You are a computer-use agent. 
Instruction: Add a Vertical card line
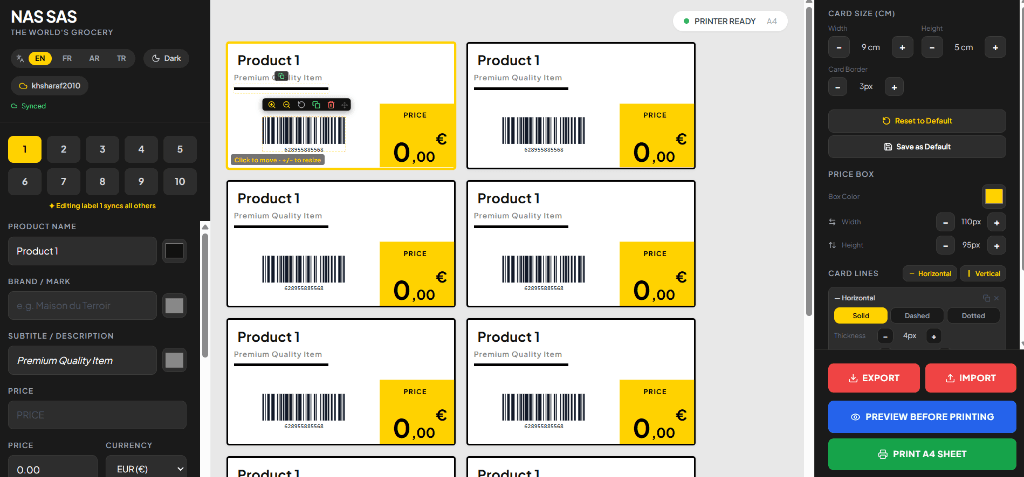pyautogui.click(x=983, y=273)
